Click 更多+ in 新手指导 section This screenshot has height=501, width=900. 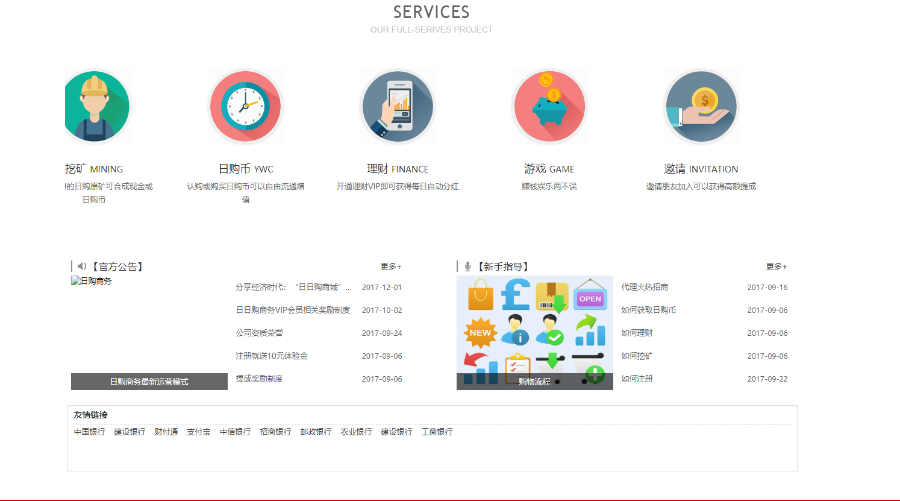(776, 266)
